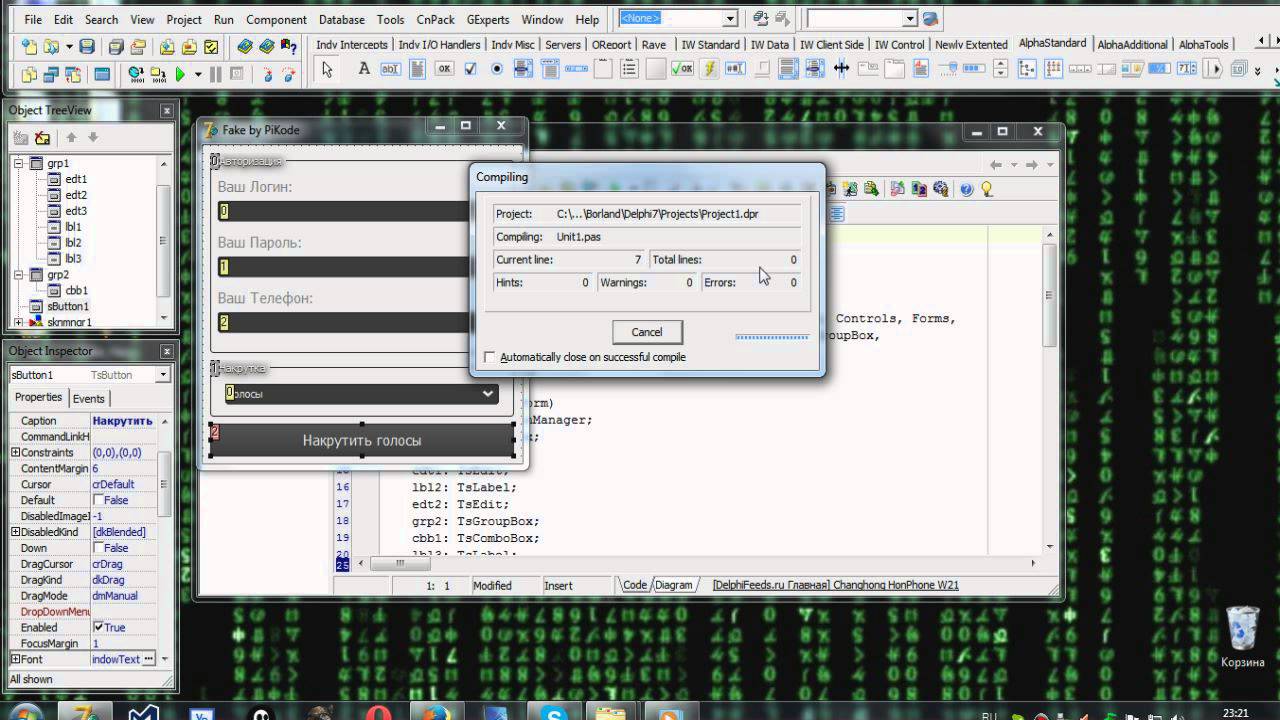Screen dimensions: 1280x720
Task: Expand the sknmngr1 node in Object TreeView
Action: point(19,322)
